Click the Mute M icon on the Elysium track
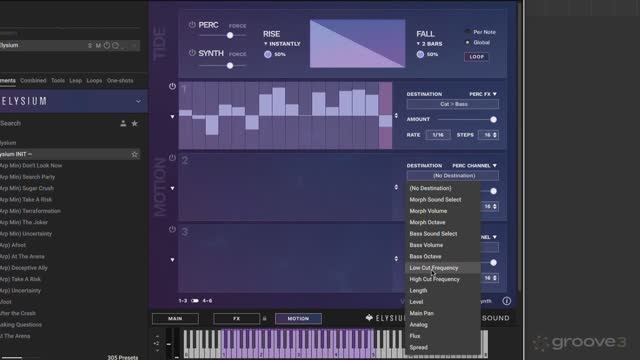 tap(98, 45)
